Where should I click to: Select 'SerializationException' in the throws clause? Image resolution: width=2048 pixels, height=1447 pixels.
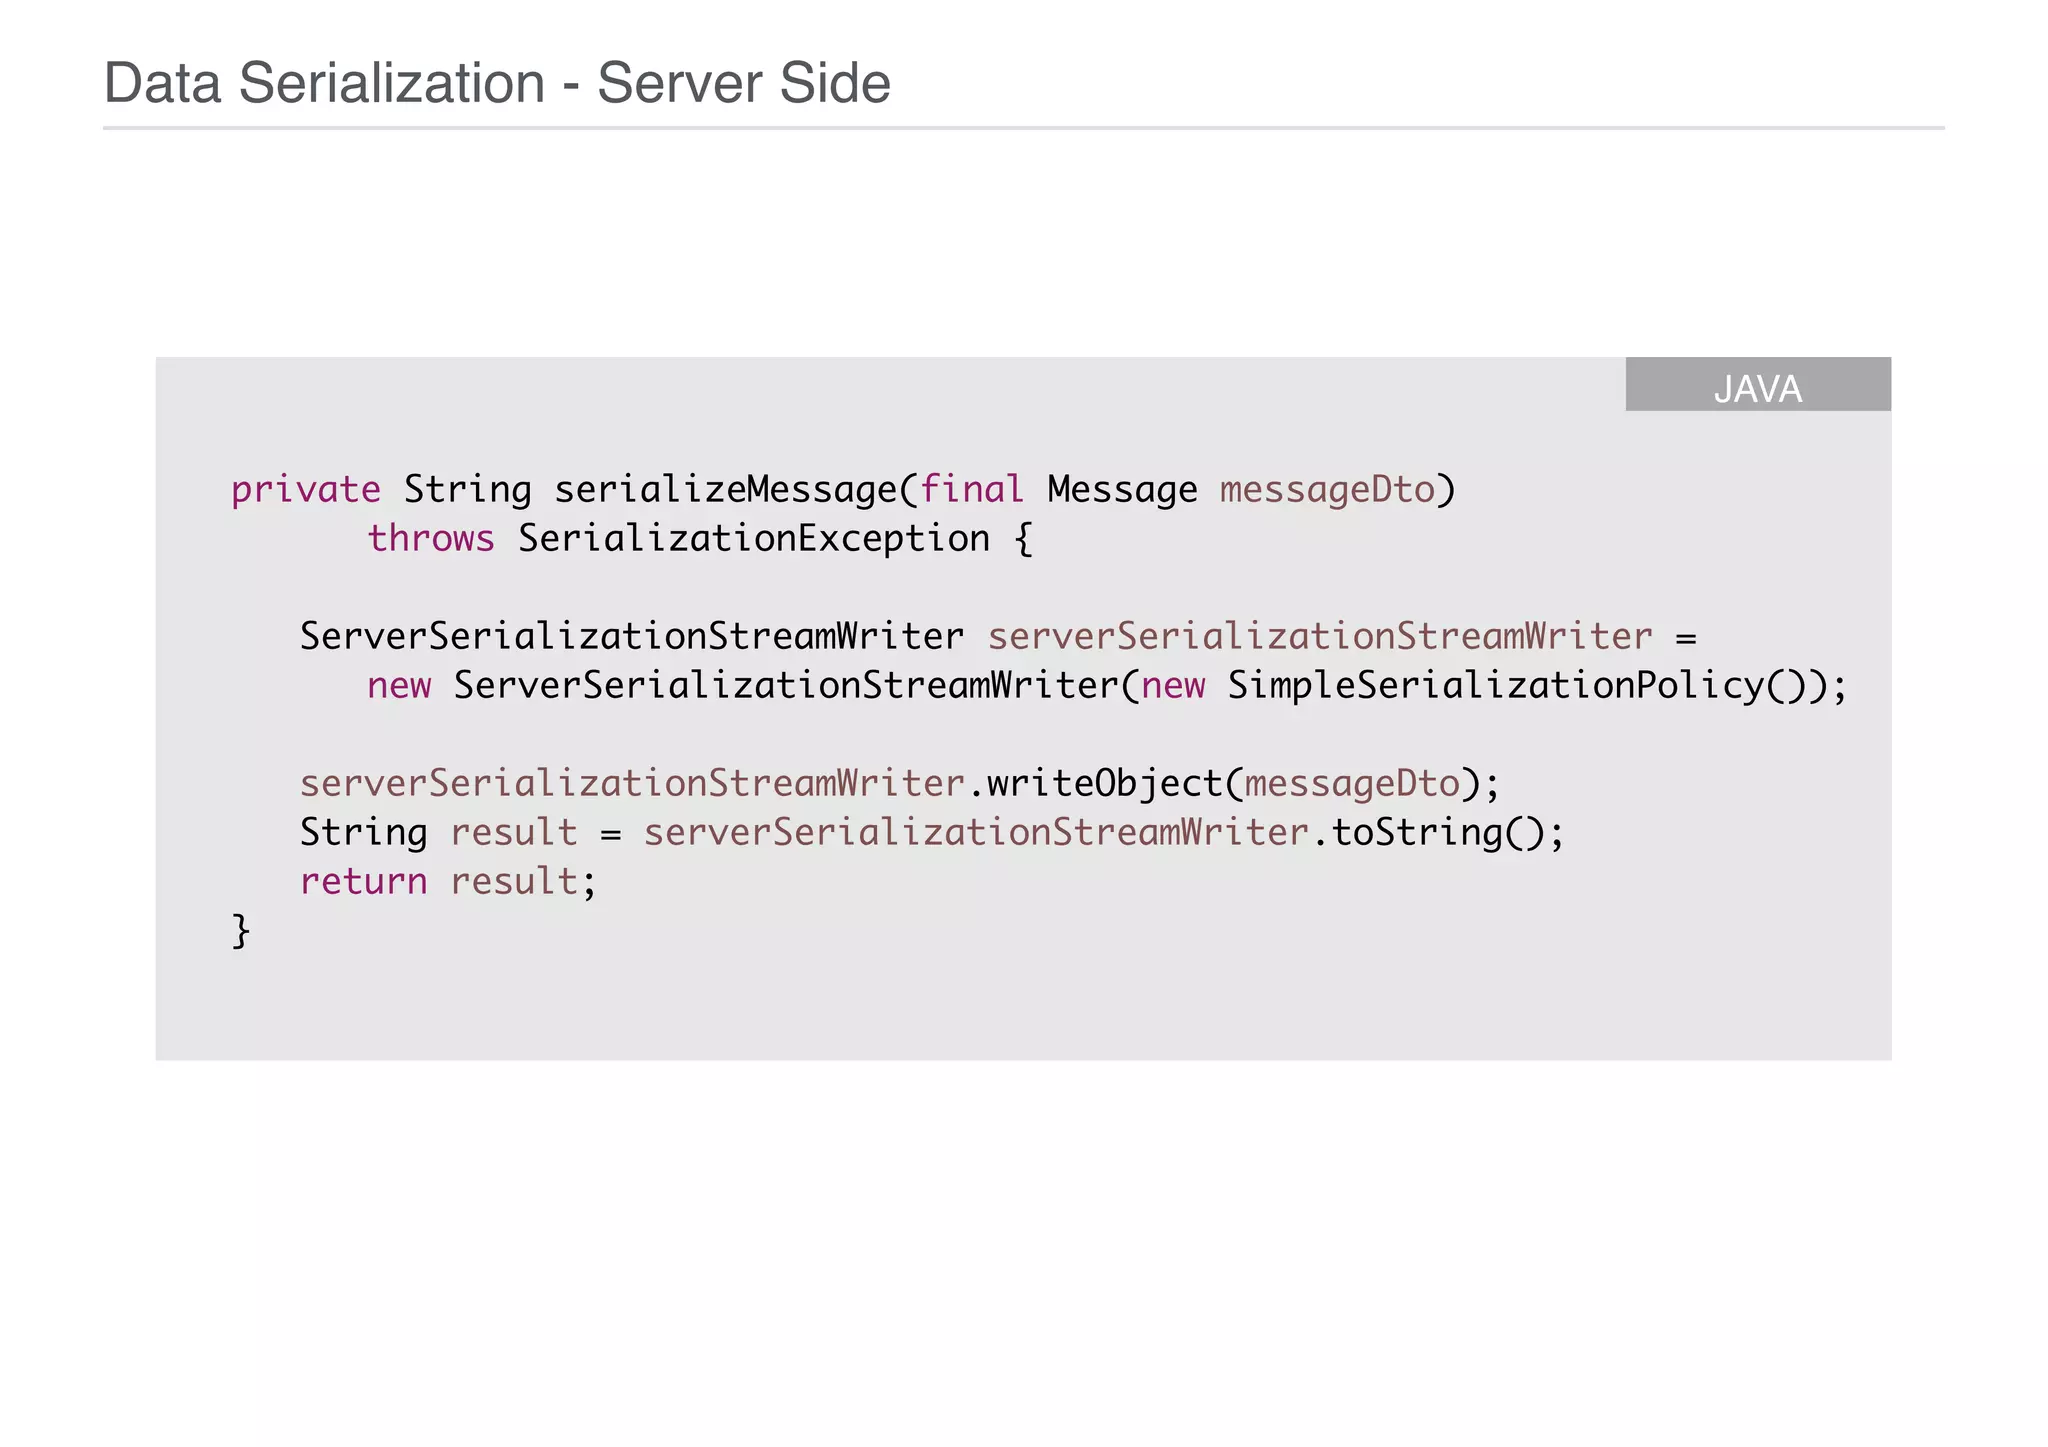(x=754, y=539)
